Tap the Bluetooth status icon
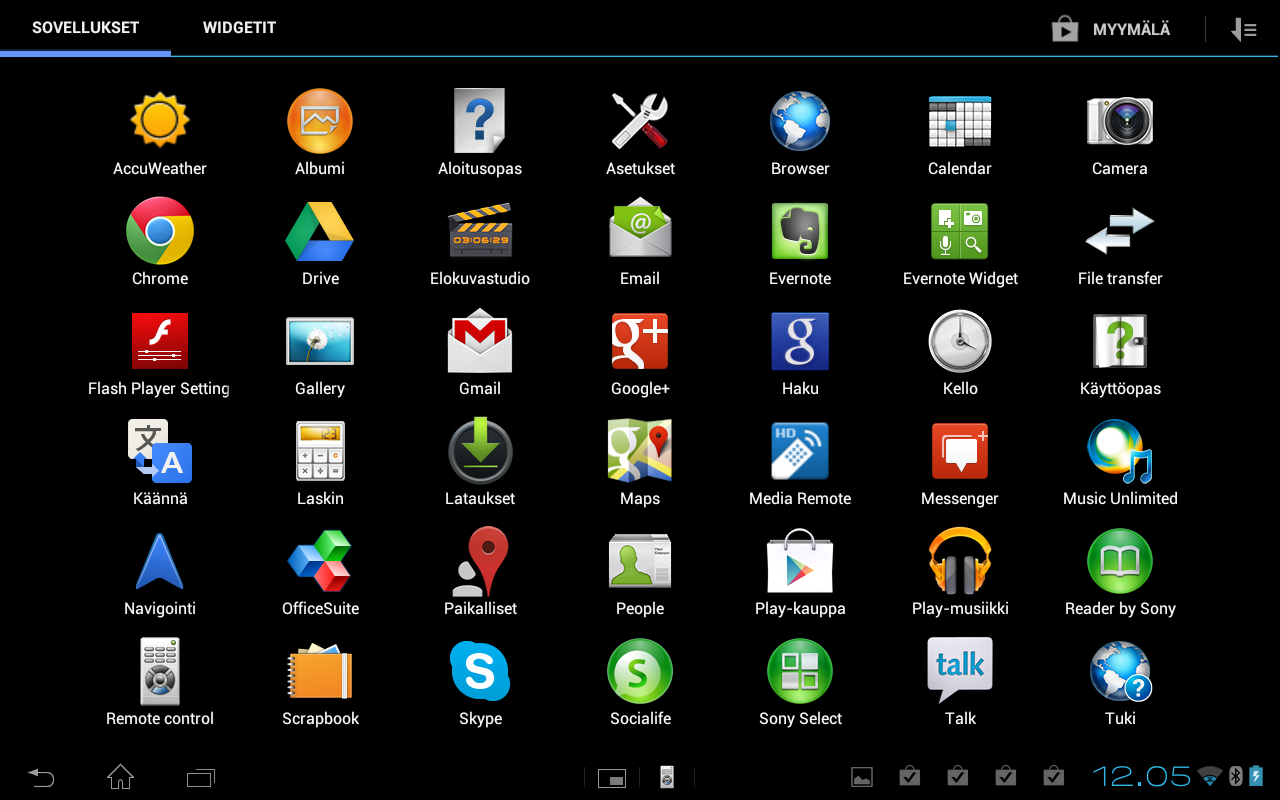Image resolution: width=1280 pixels, height=800 pixels. (1235, 777)
